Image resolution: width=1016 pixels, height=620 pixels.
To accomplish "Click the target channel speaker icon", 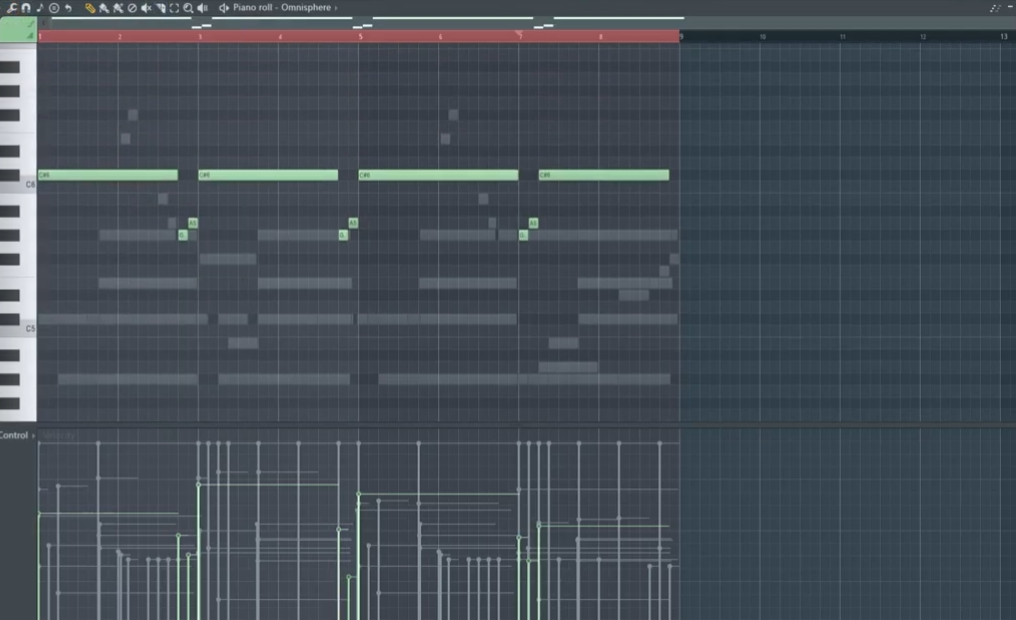I will click(224, 8).
